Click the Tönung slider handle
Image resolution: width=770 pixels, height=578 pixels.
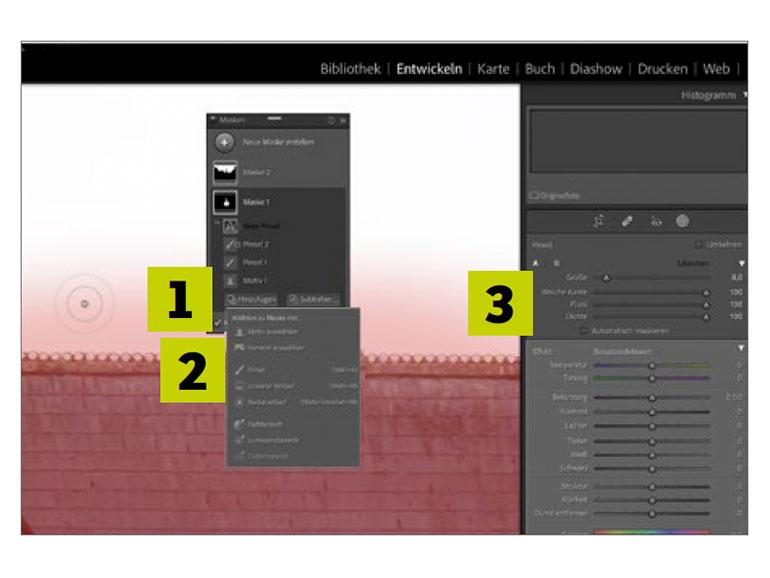[x=652, y=379]
